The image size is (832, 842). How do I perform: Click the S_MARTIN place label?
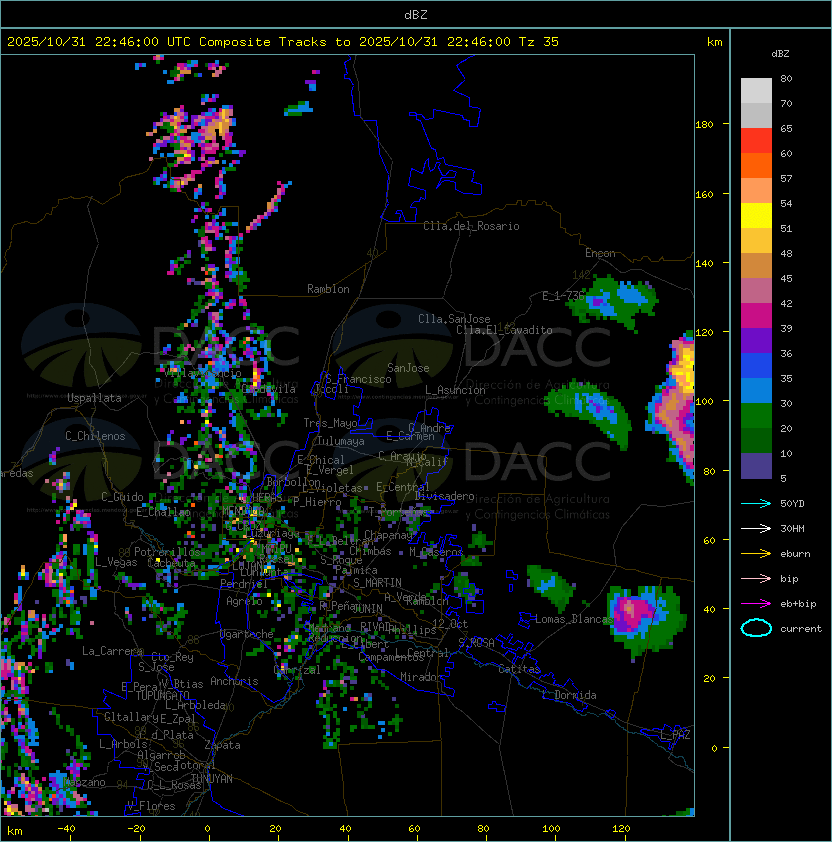377,583
